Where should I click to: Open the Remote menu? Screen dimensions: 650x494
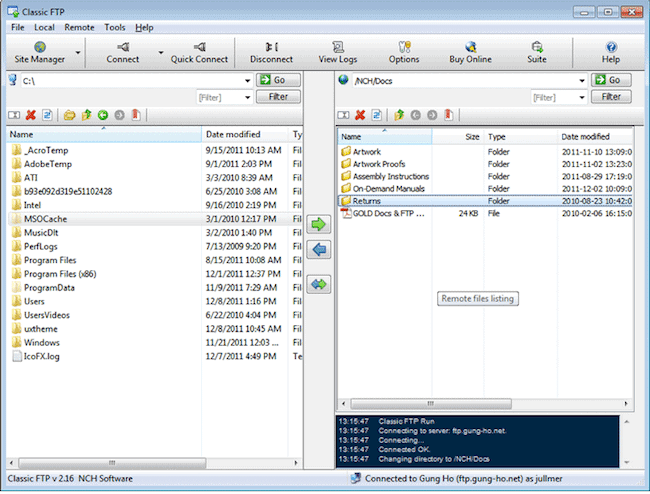79,27
